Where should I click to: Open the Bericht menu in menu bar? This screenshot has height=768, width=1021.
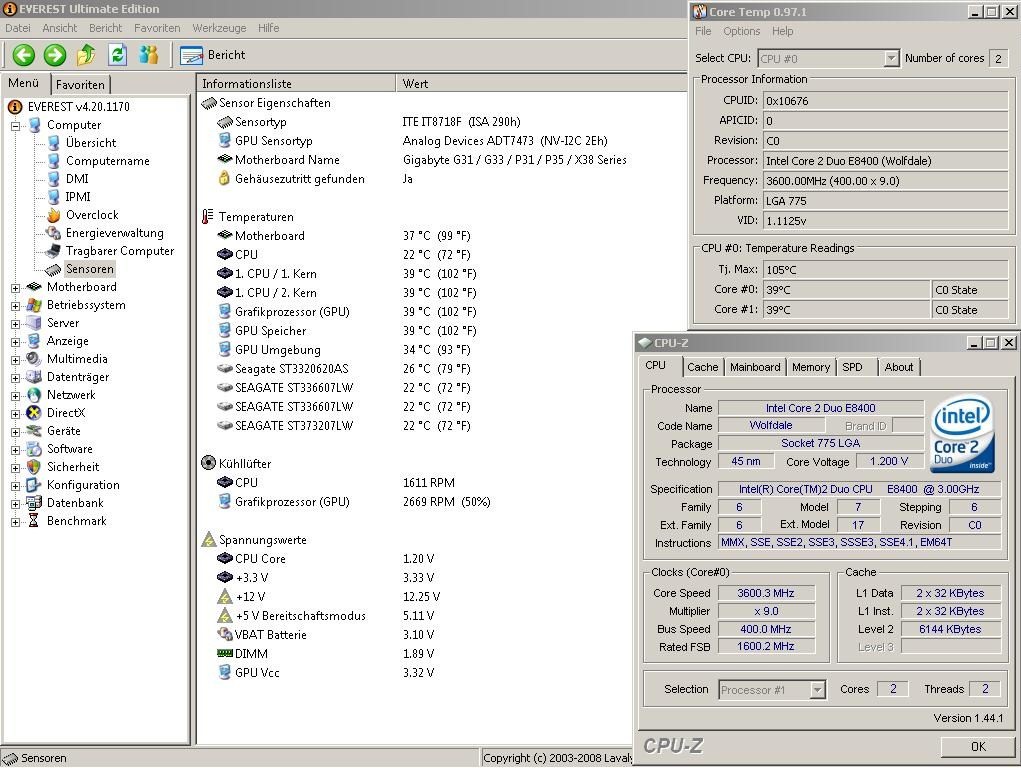pyautogui.click(x=105, y=28)
